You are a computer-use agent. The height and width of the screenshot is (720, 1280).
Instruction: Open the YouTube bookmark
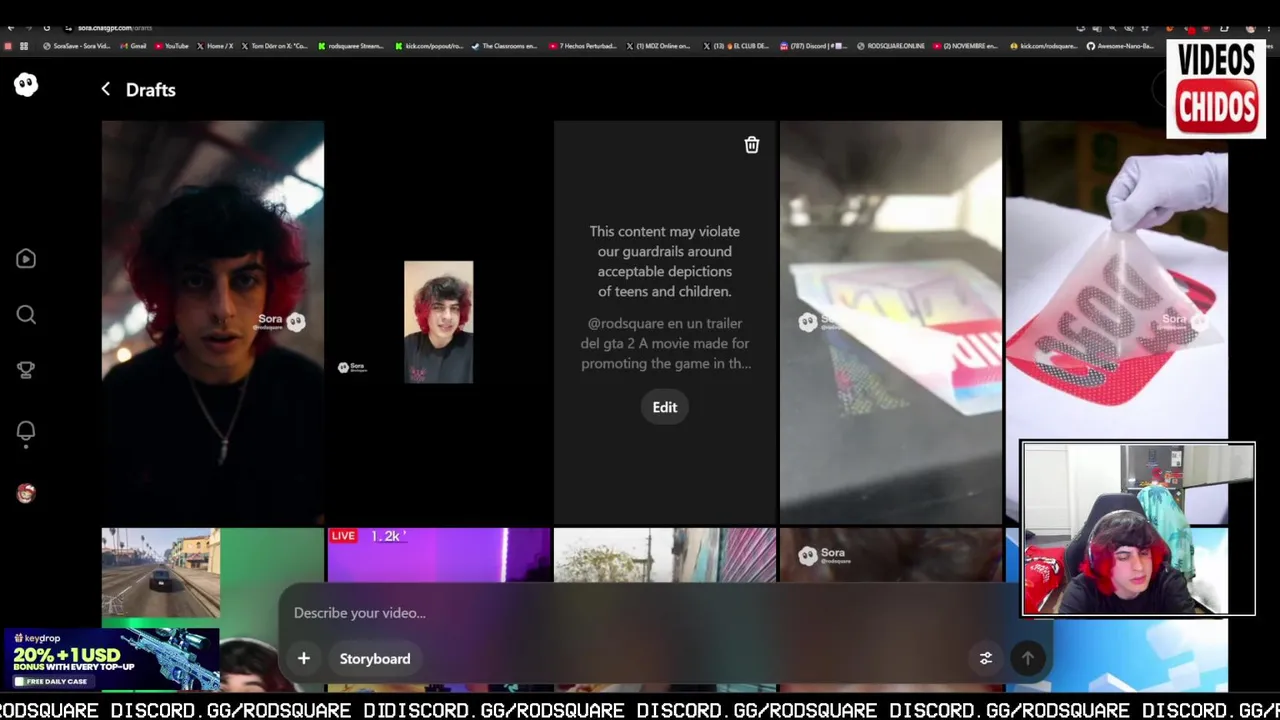click(x=171, y=46)
